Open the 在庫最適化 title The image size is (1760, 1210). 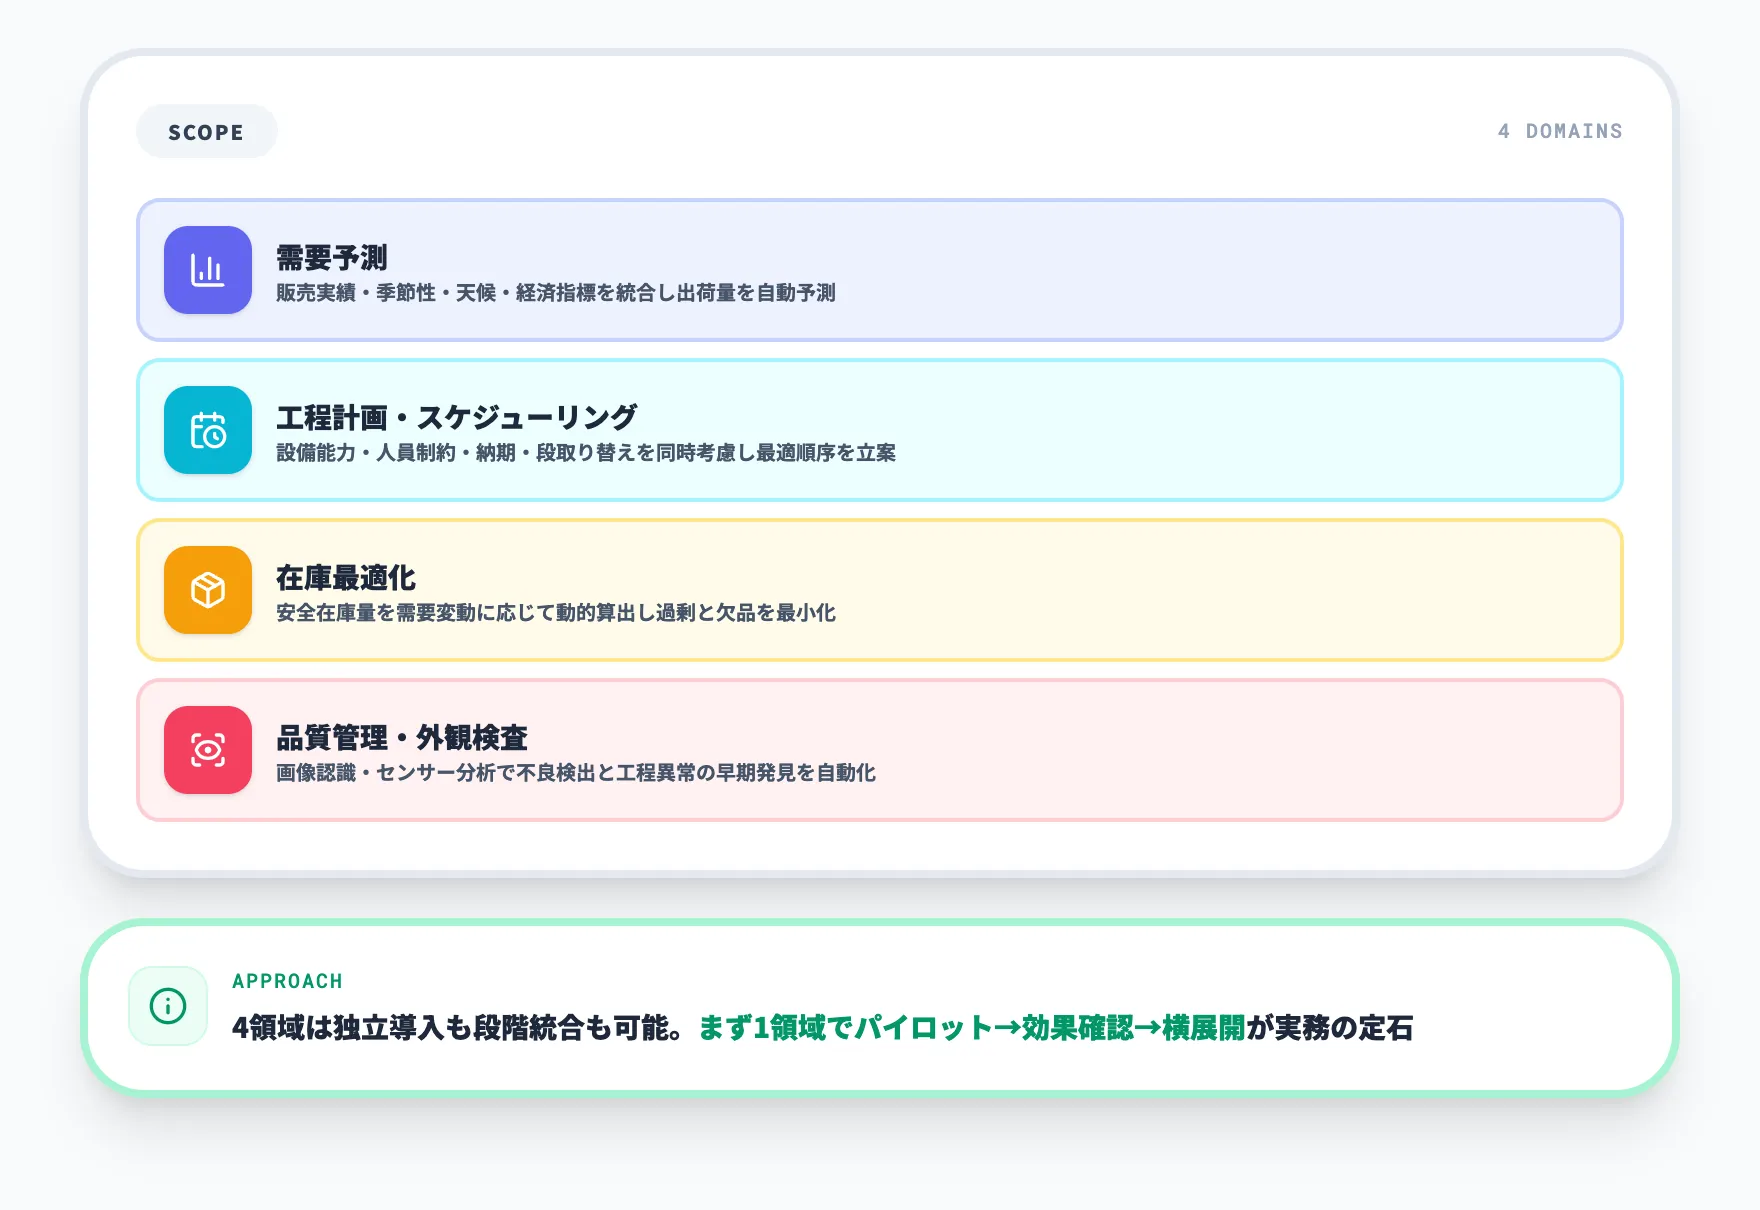[x=345, y=578]
